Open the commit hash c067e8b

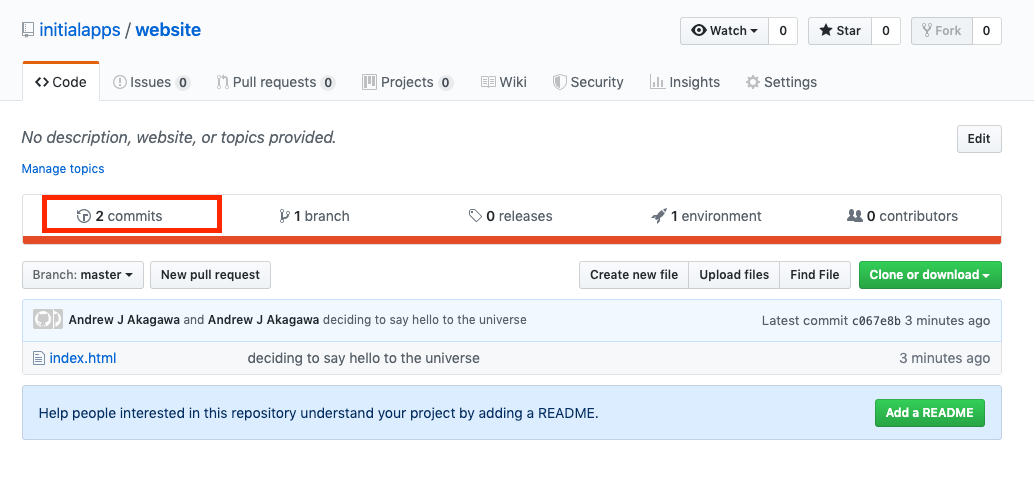click(876, 321)
